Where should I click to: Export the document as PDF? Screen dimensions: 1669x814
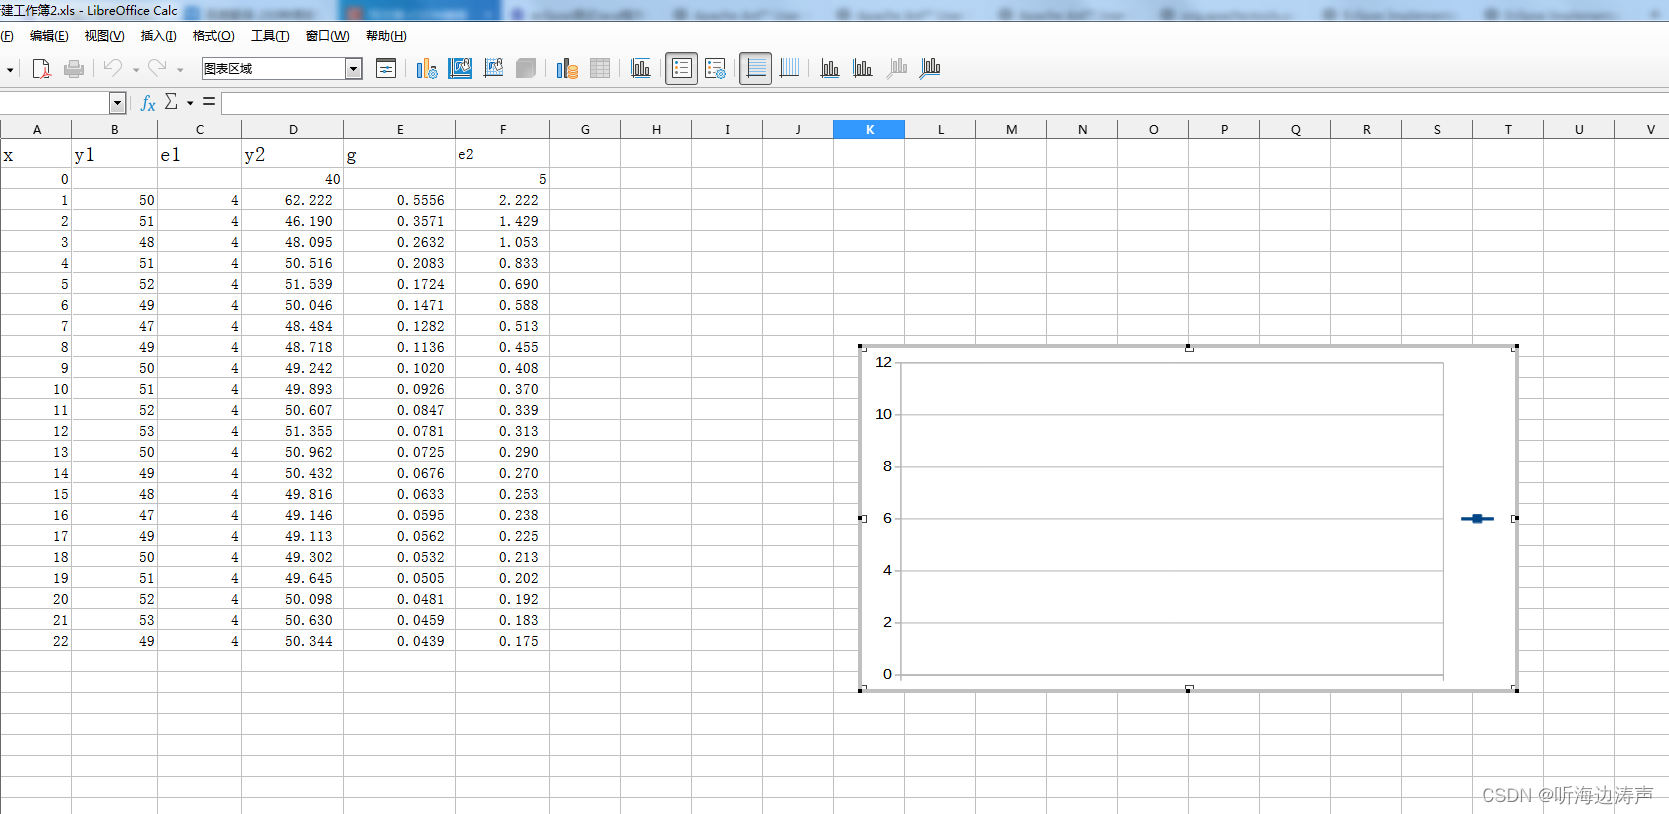(41, 68)
